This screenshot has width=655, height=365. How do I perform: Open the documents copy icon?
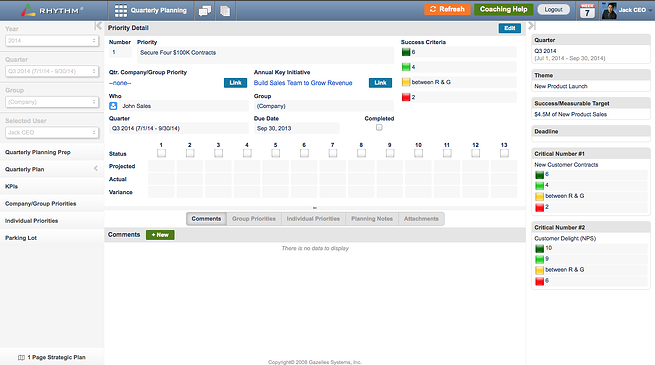(x=225, y=11)
